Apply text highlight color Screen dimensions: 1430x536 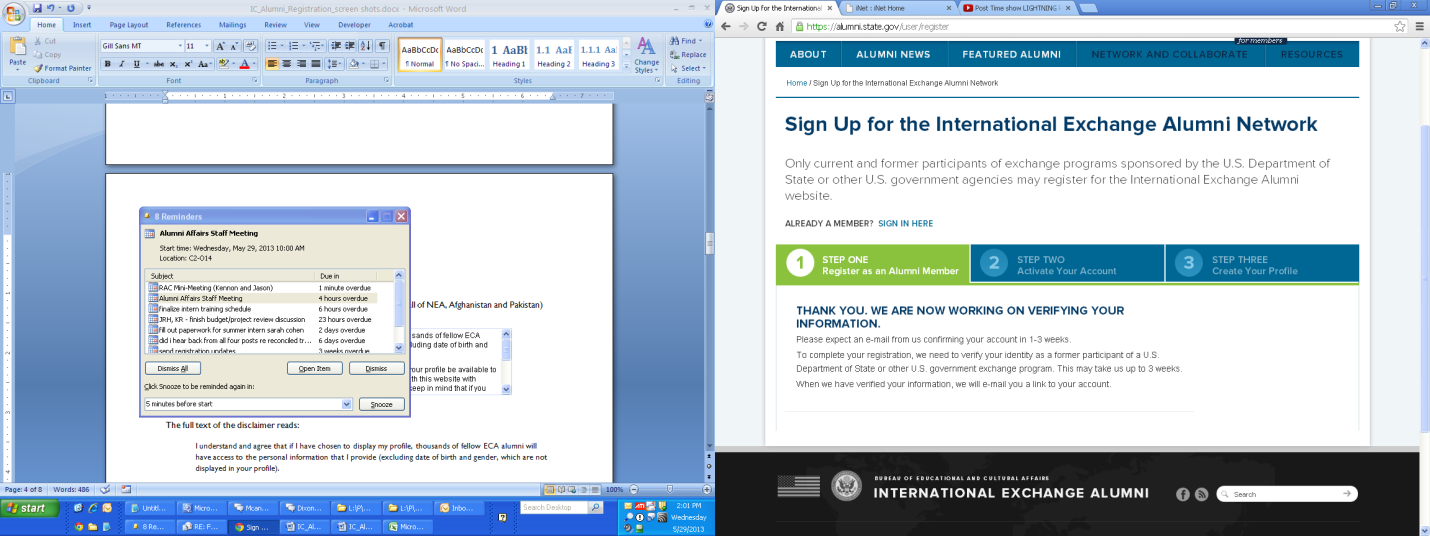[x=222, y=64]
